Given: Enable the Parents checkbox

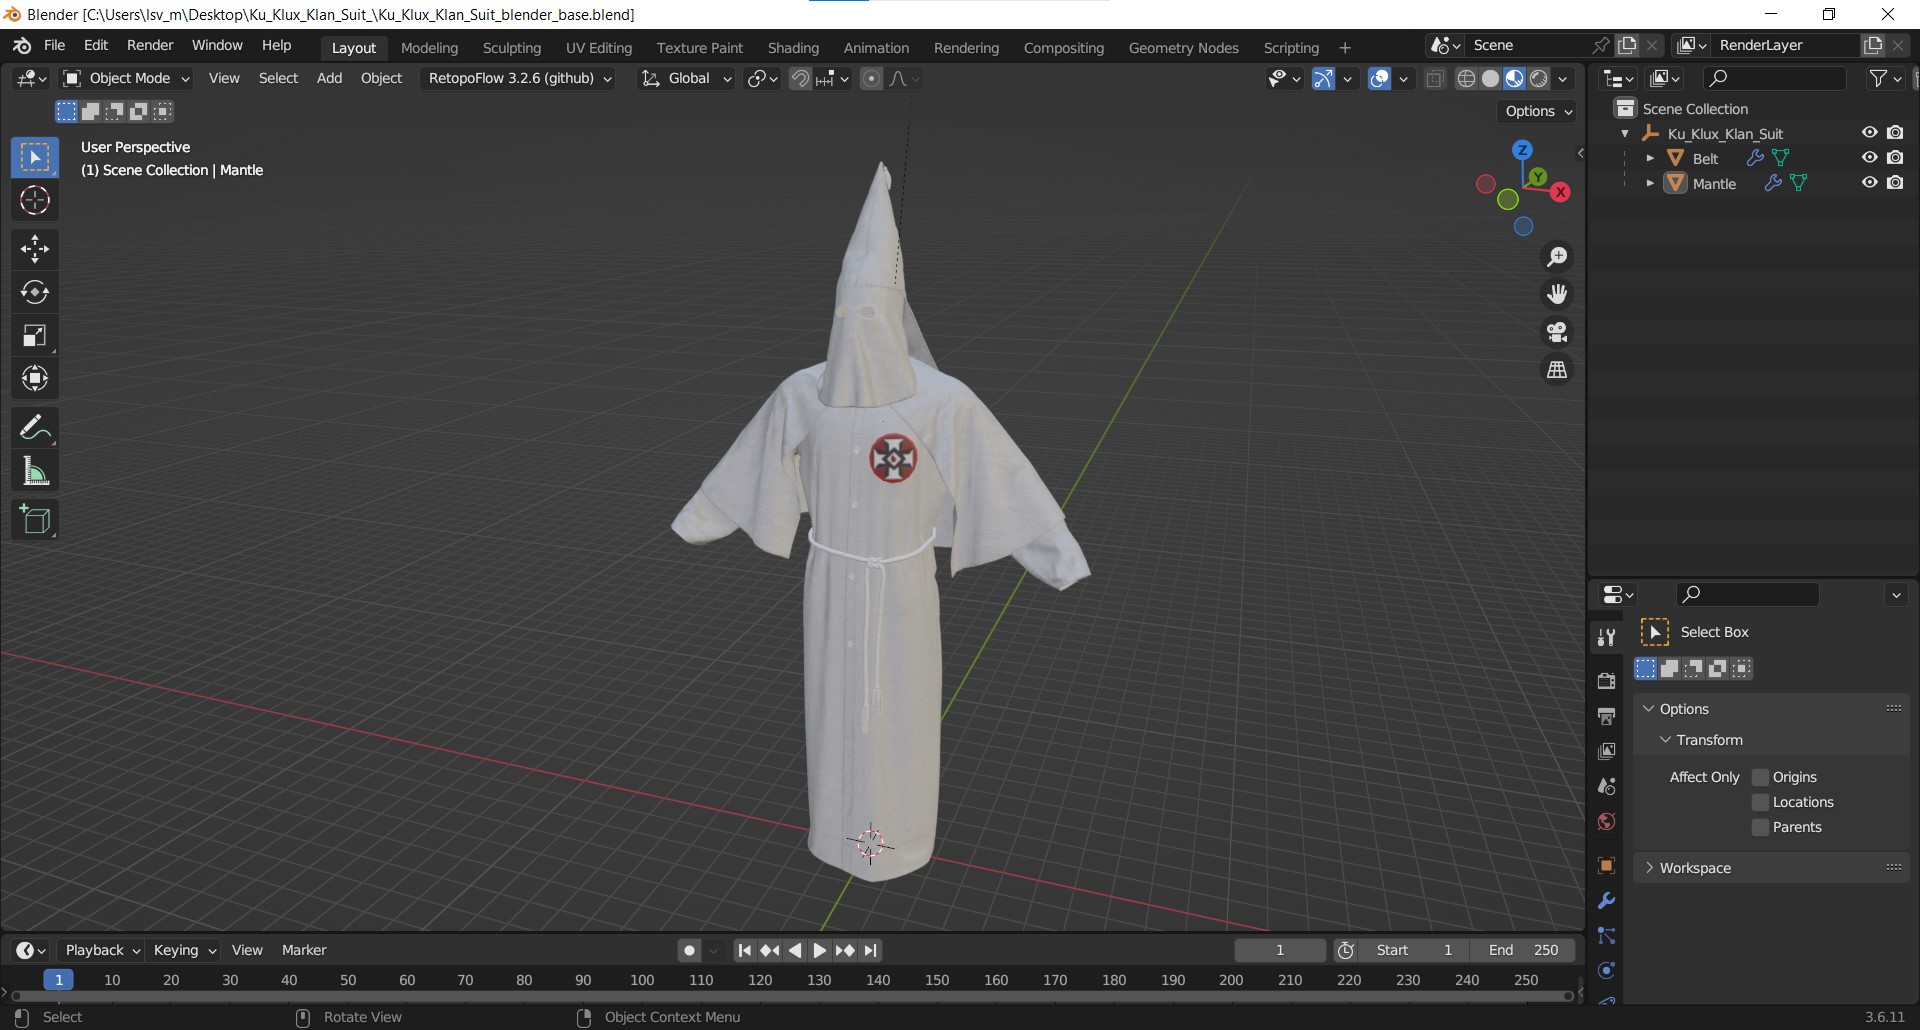Looking at the screenshot, I should pyautogui.click(x=1761, y=827).
